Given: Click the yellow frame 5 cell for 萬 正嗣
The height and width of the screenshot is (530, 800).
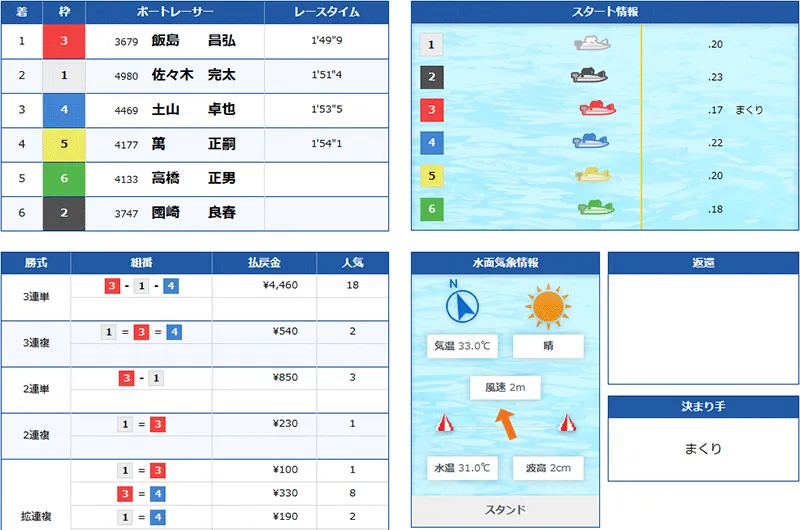Looking at the screenshot, I should pos(64,144).
